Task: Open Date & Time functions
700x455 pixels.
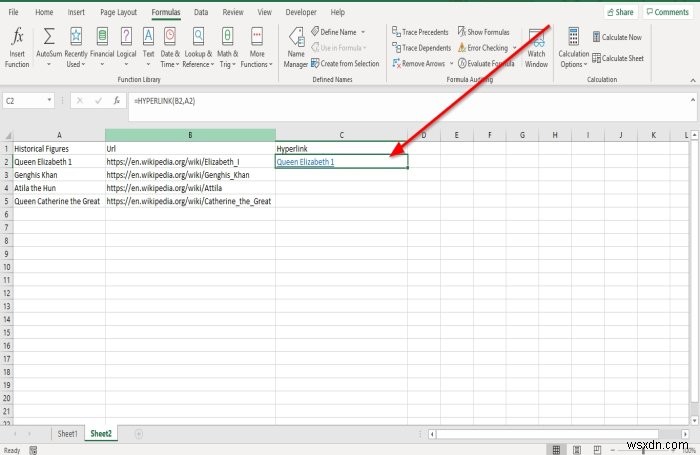Action: point(170,47)
